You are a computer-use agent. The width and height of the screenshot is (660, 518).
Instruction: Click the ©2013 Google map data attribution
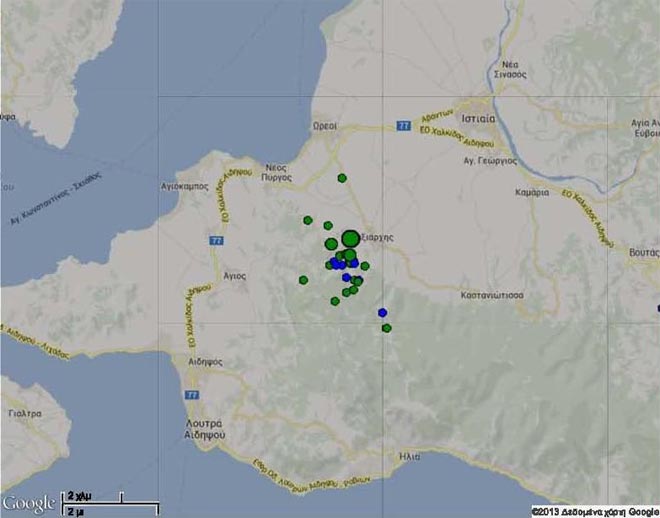pyautogui.click(x=594, y=510)
